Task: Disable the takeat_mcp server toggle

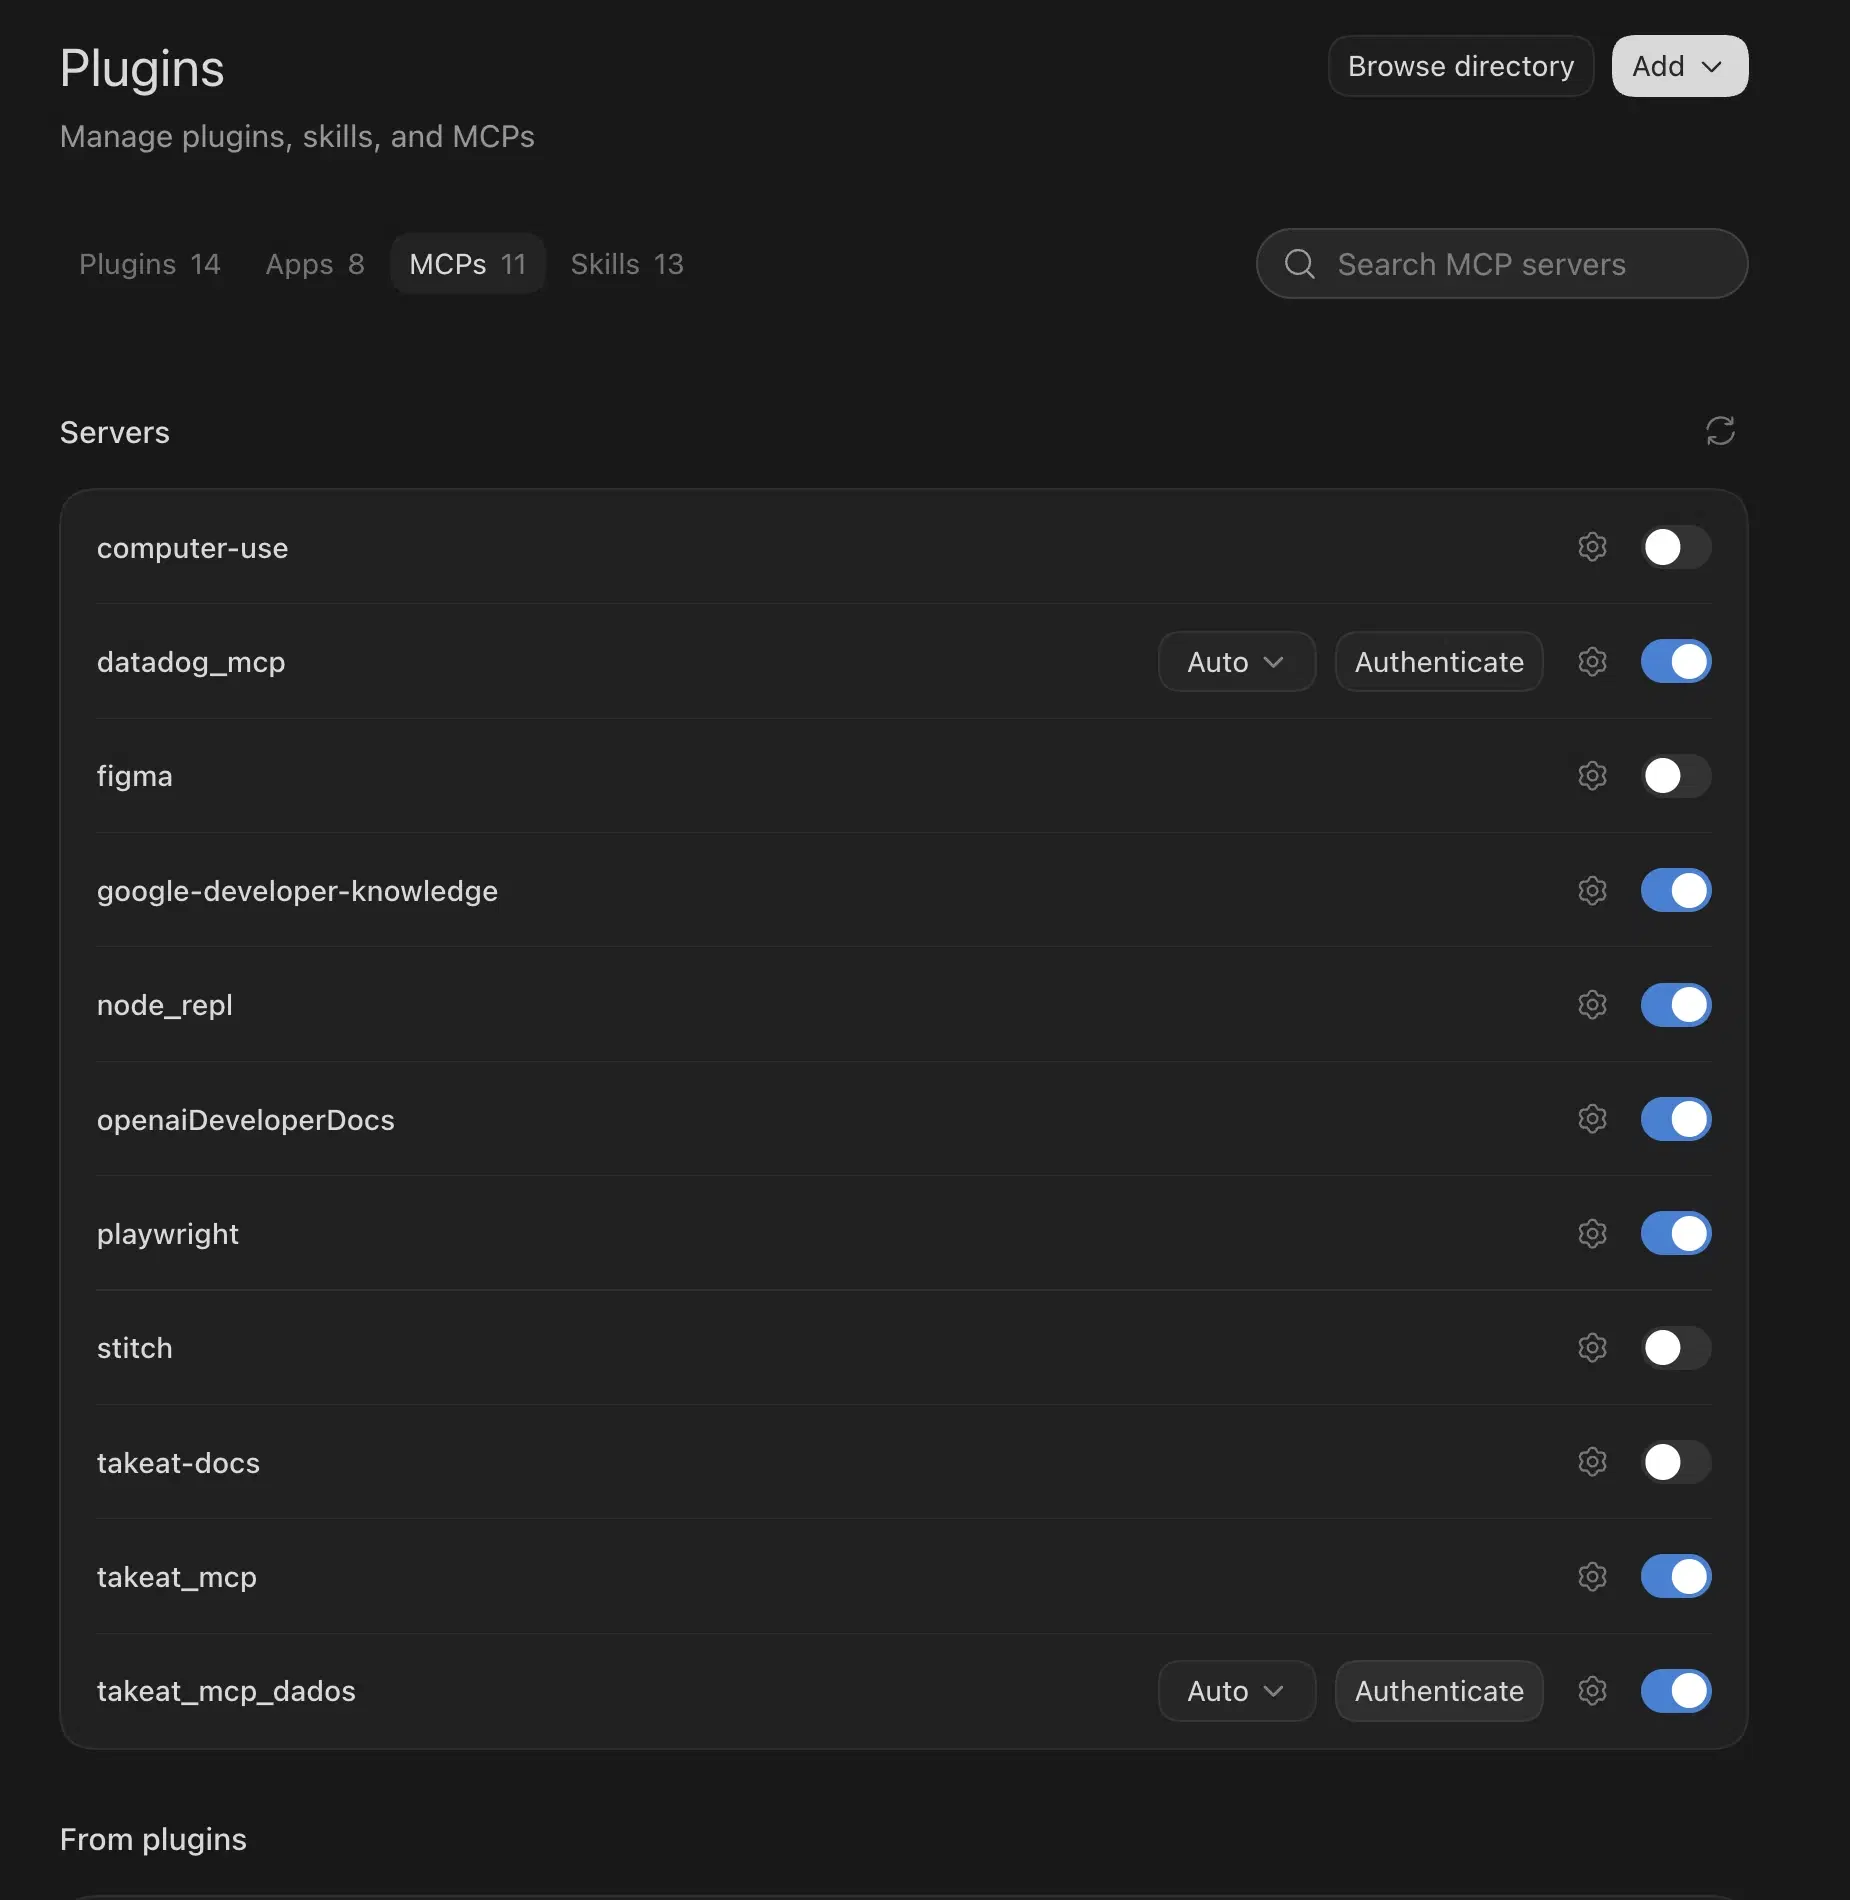Action: 1676,1576
